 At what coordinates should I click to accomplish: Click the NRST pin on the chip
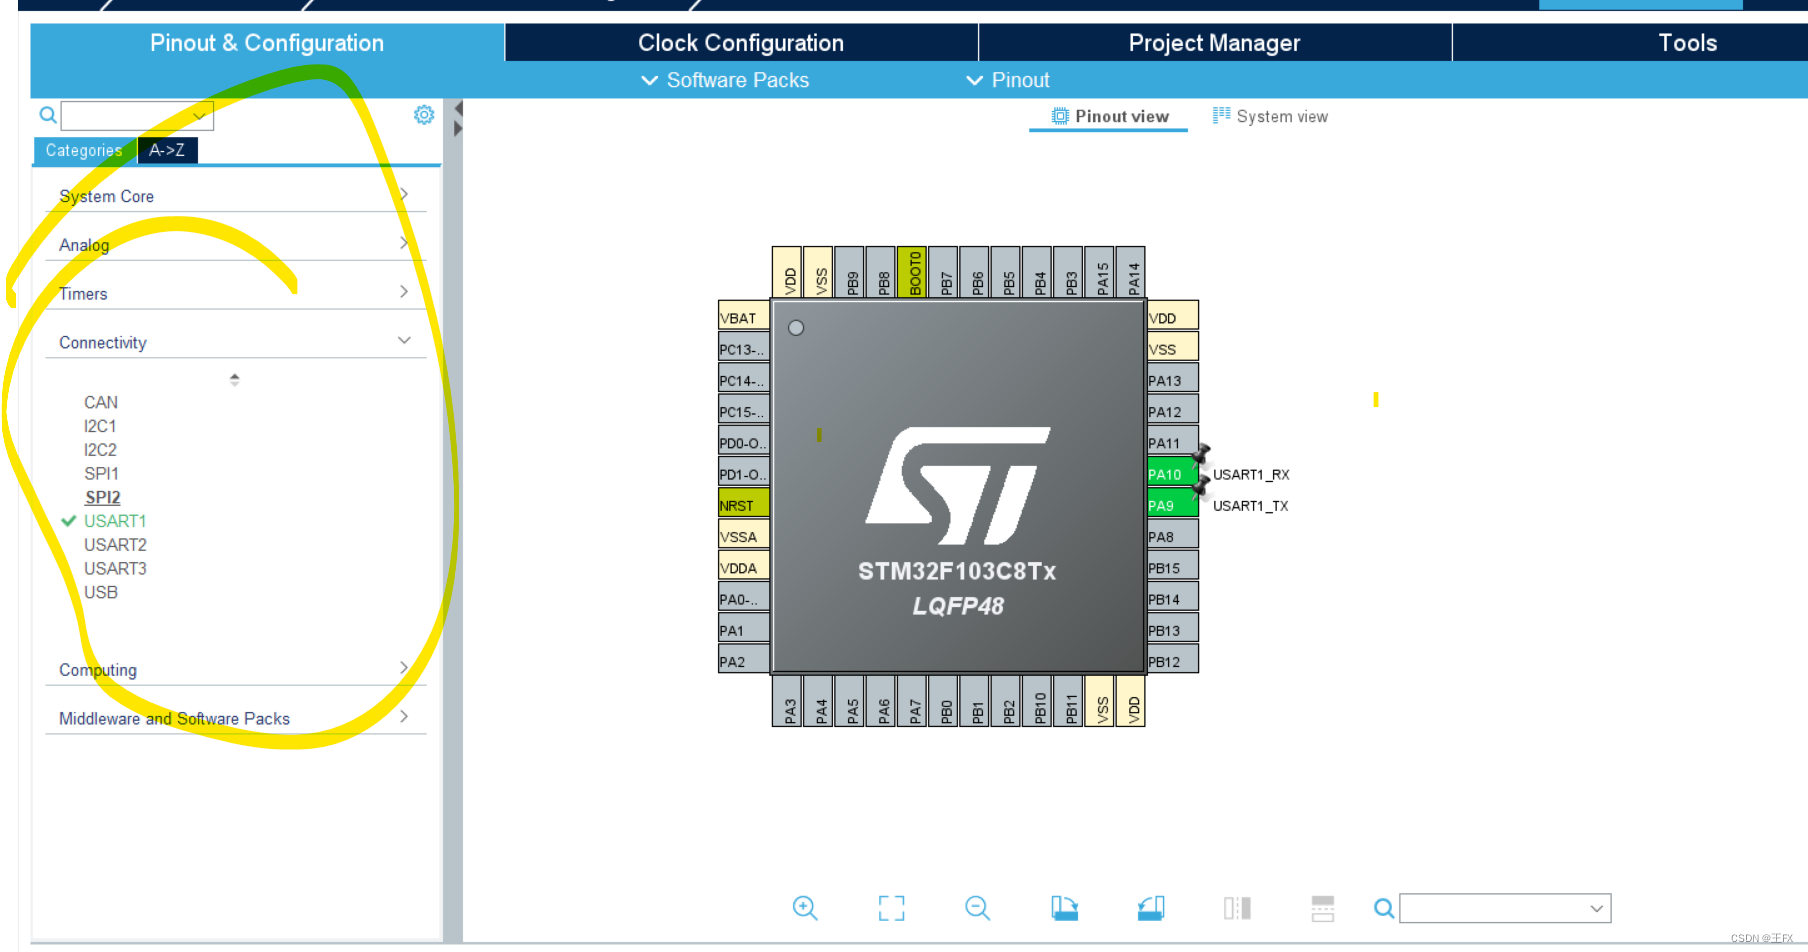(x=744, y=502)
